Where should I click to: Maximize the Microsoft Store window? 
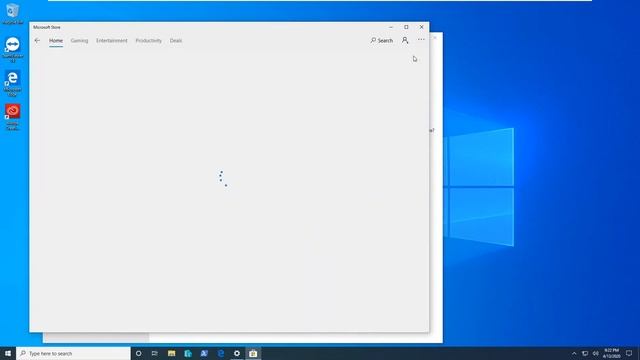pos(406,27)
